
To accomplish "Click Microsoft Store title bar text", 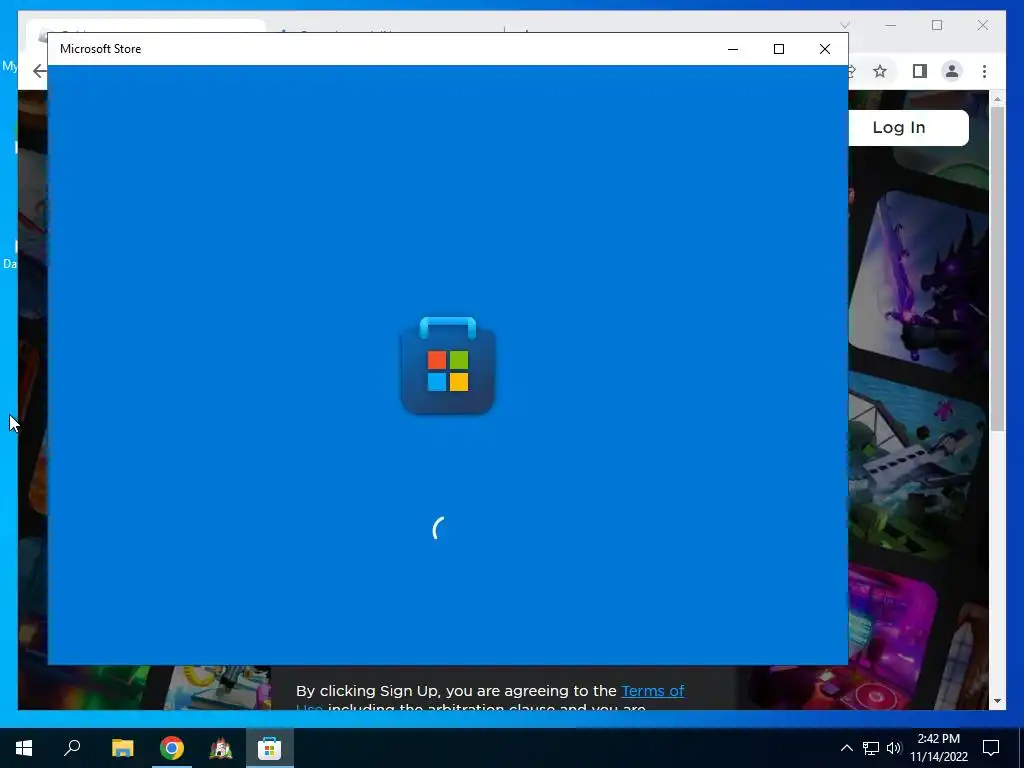I will (x=101, y=49).
